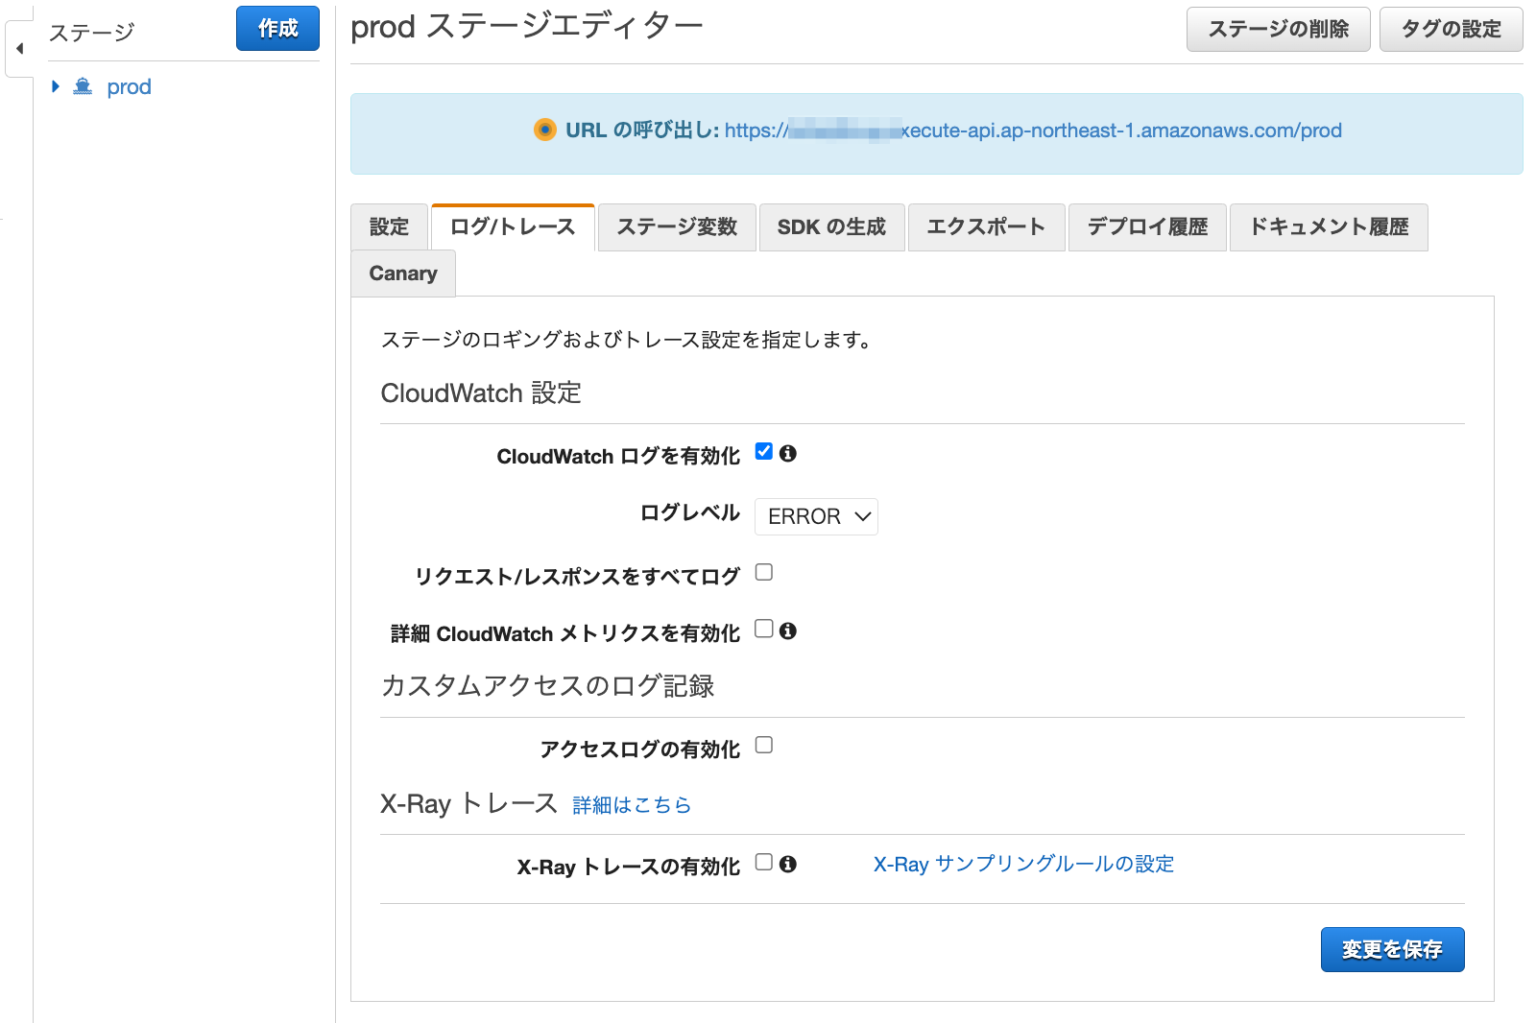Open X-Ray サンプリングルールの設定 link

1023,864
